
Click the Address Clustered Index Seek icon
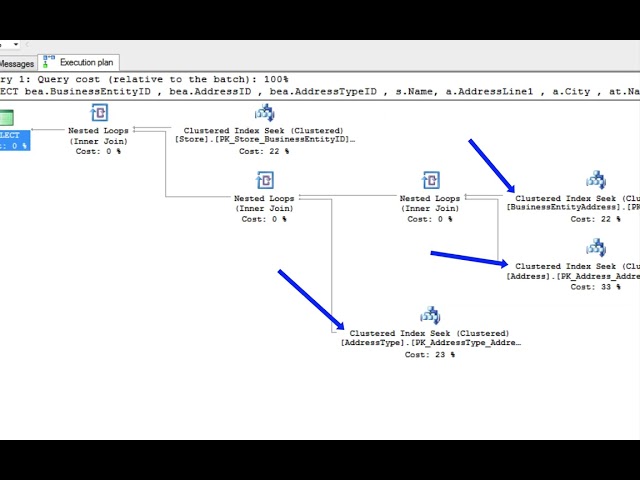pyautogui.click(x=596, y=248)
